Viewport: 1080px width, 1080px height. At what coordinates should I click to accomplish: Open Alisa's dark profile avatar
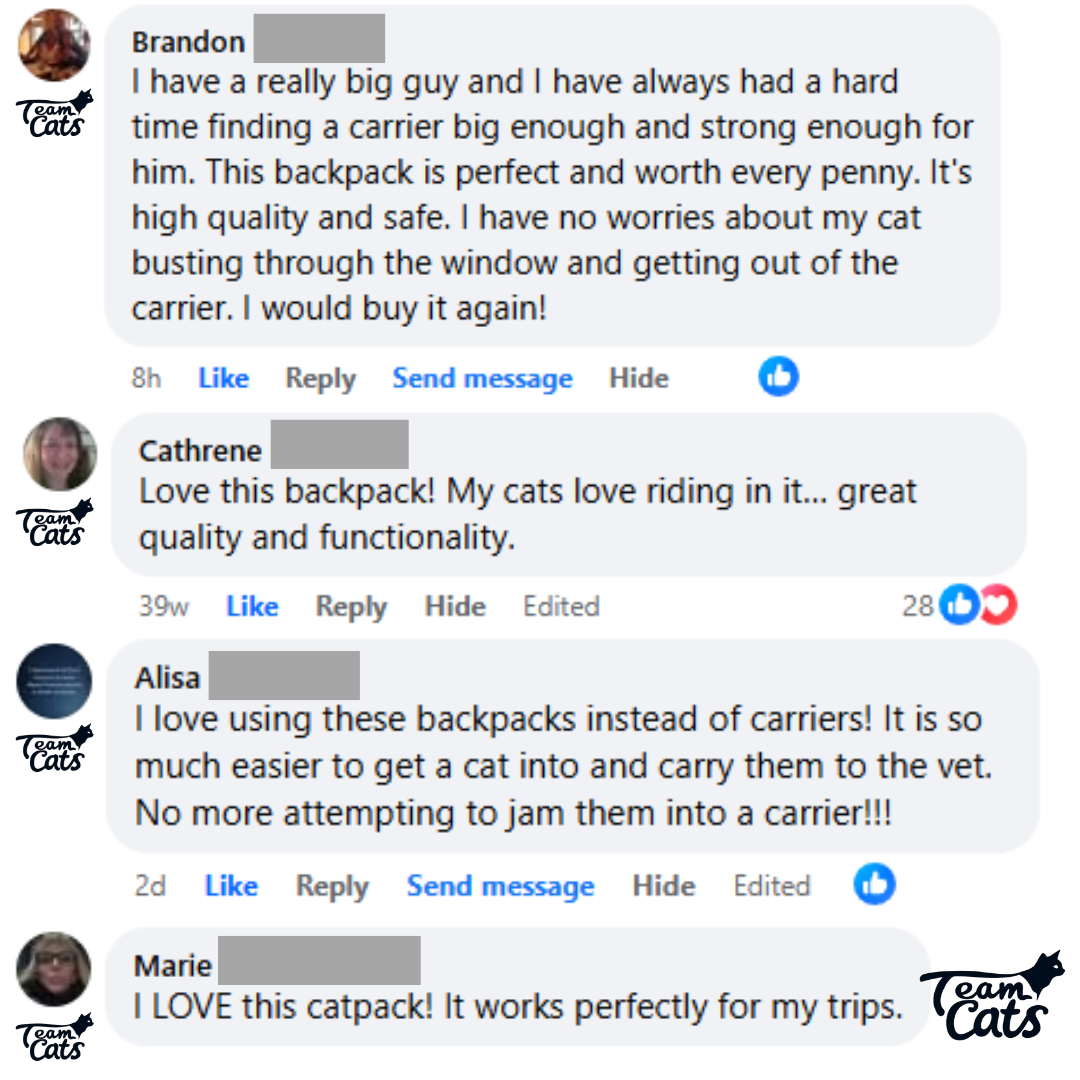[54, 681]
